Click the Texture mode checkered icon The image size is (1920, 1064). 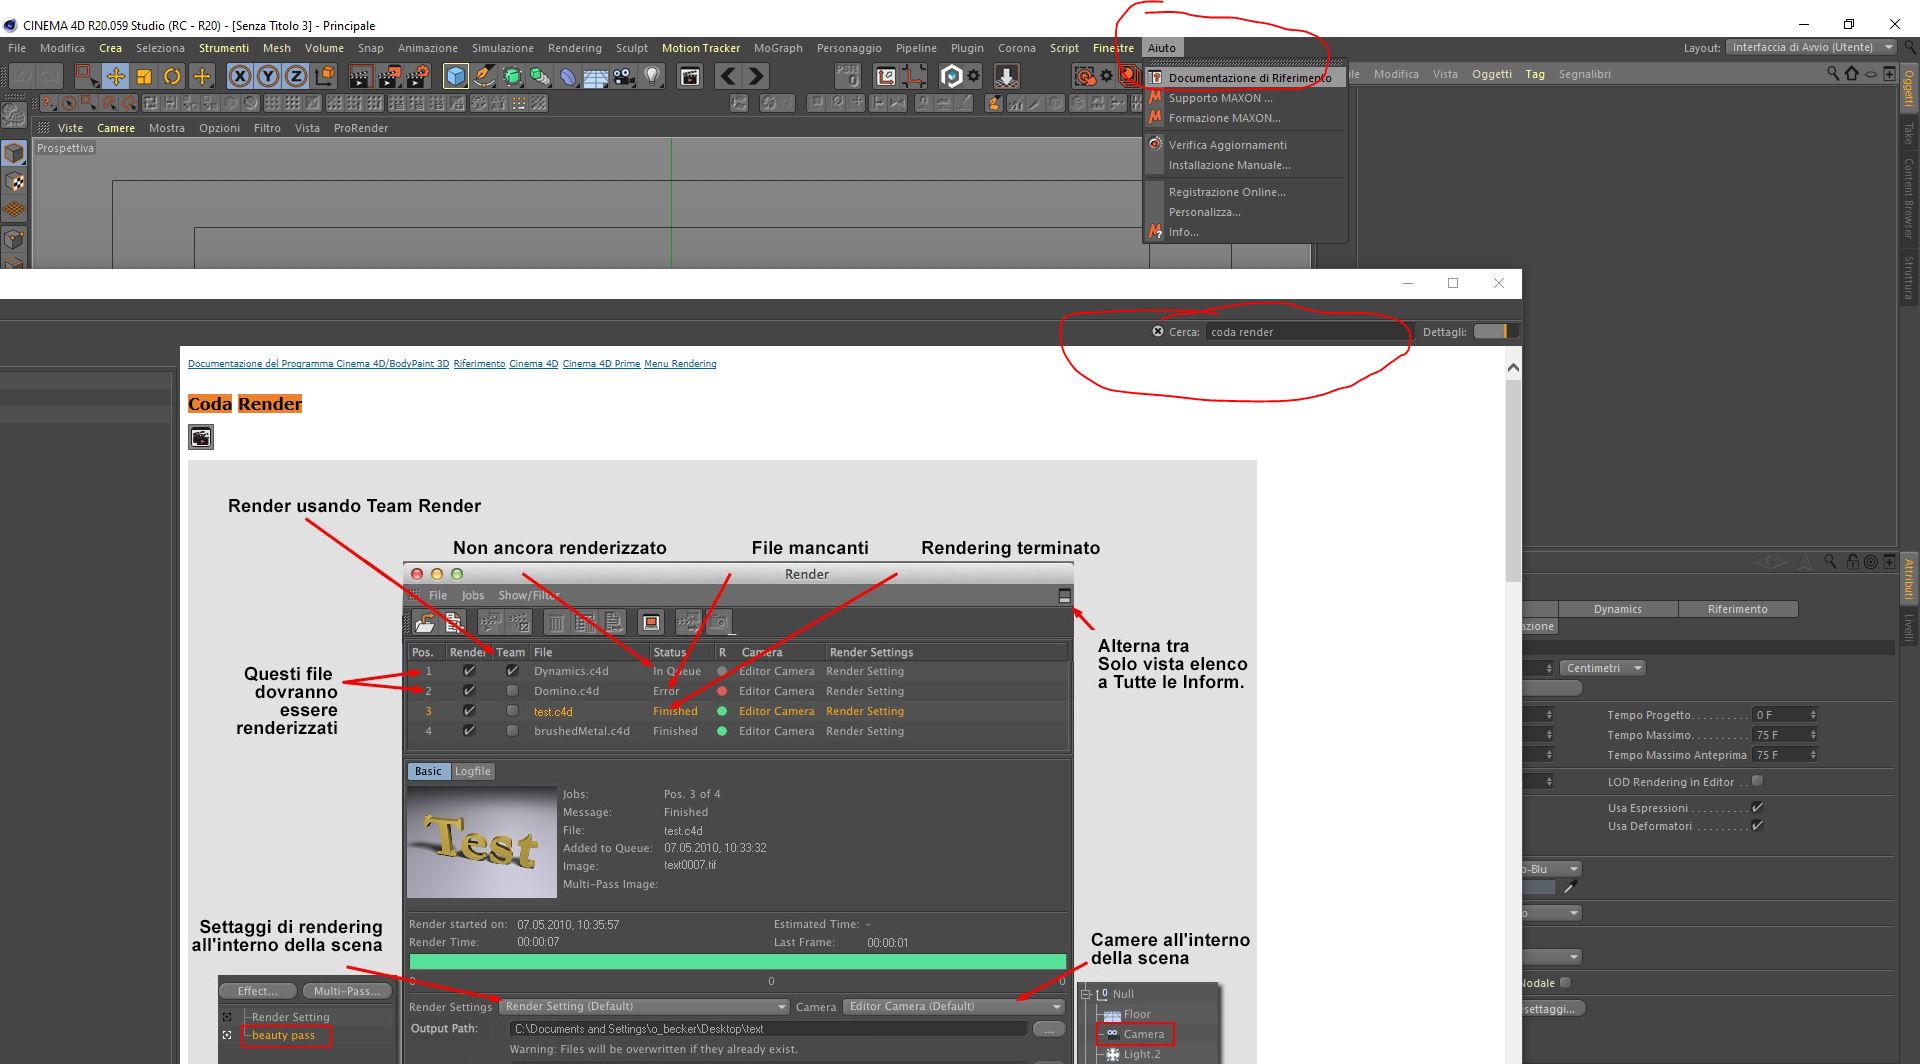coord(14,182)
